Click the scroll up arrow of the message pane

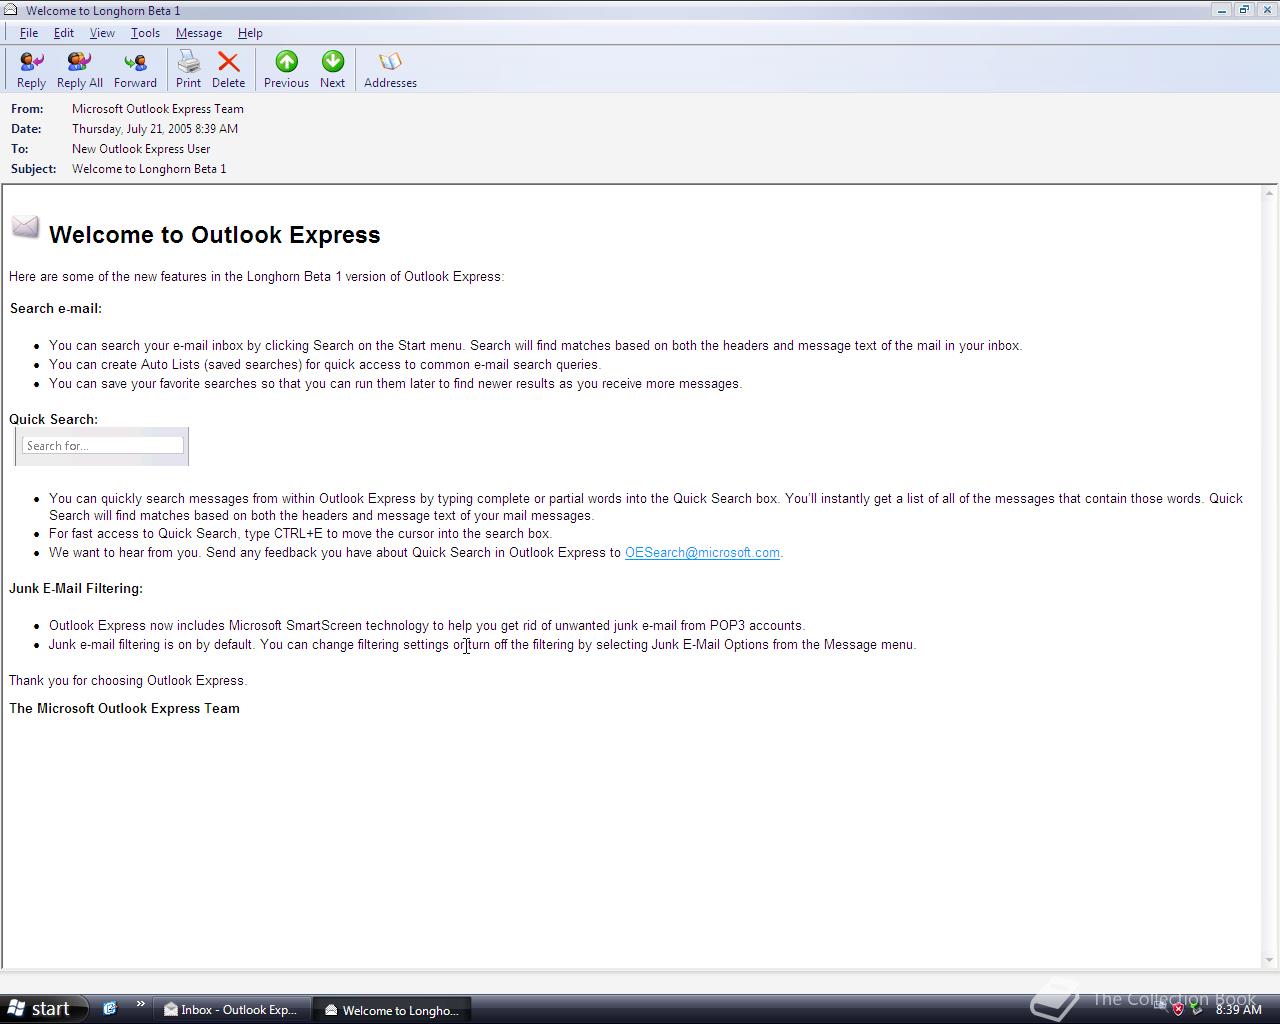pyautogui.click(x=1270, y=193)
